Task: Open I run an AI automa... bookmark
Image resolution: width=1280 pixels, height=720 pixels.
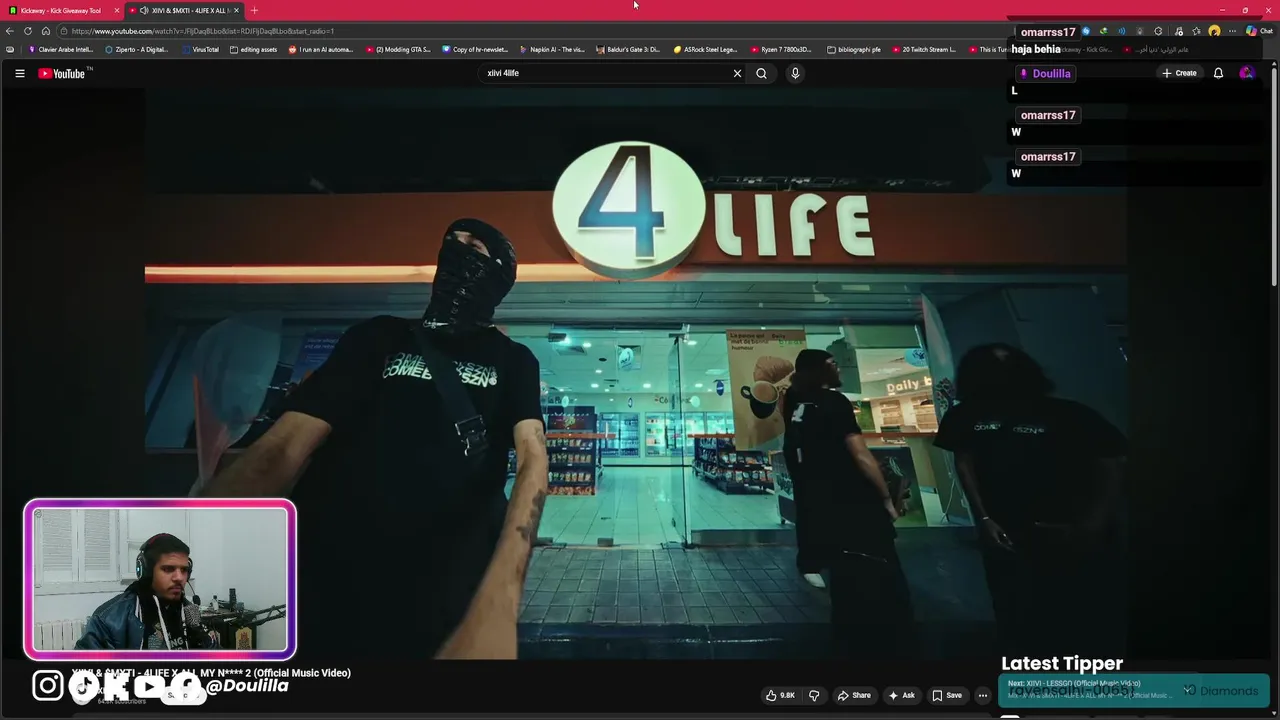Action: [321, 49]
